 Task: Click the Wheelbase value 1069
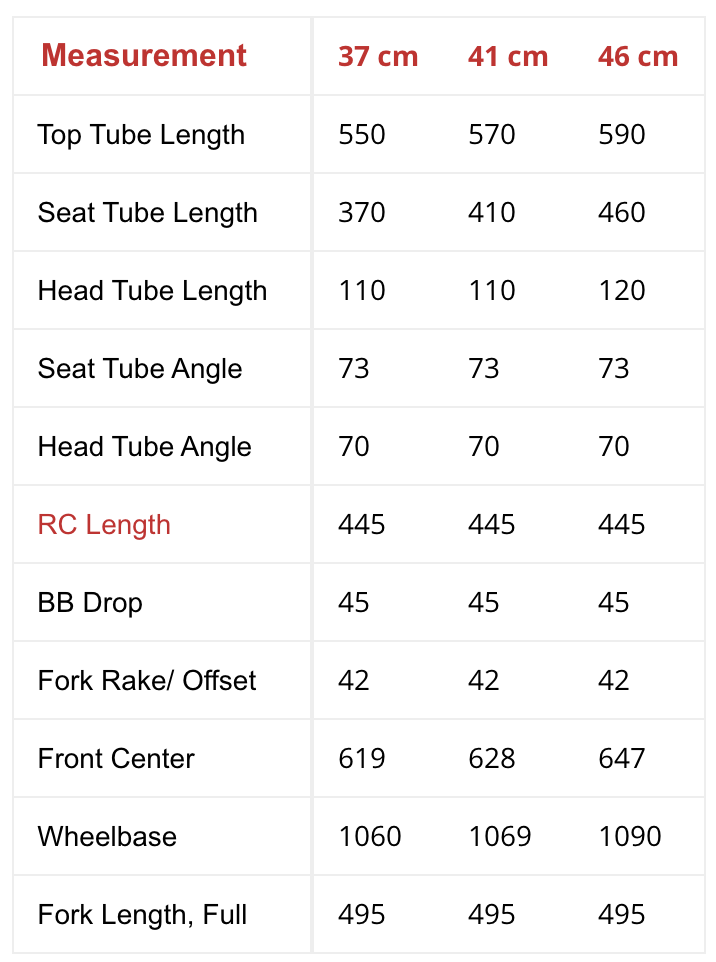(x=500, y=837)
